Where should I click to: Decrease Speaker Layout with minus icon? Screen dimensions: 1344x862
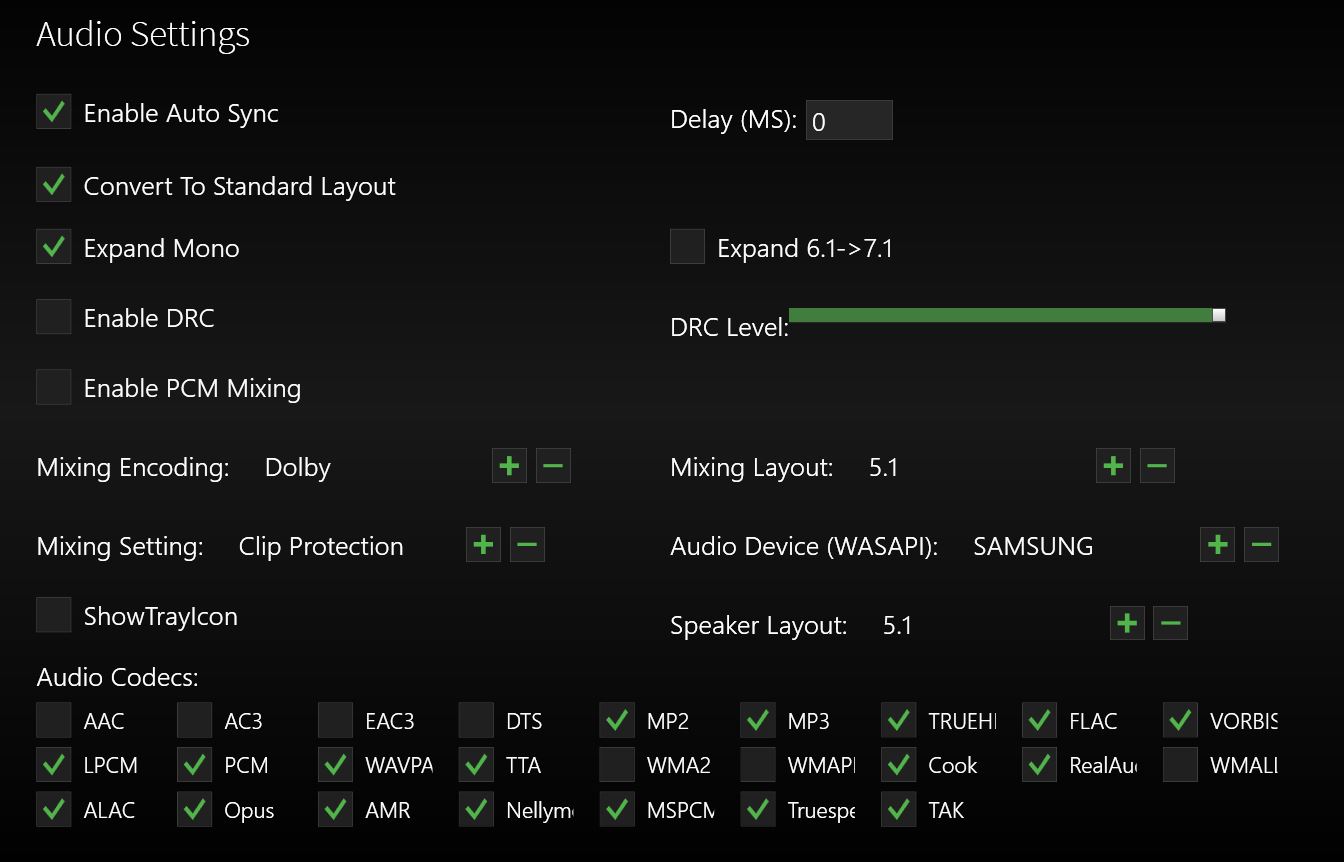point(1170,623)
